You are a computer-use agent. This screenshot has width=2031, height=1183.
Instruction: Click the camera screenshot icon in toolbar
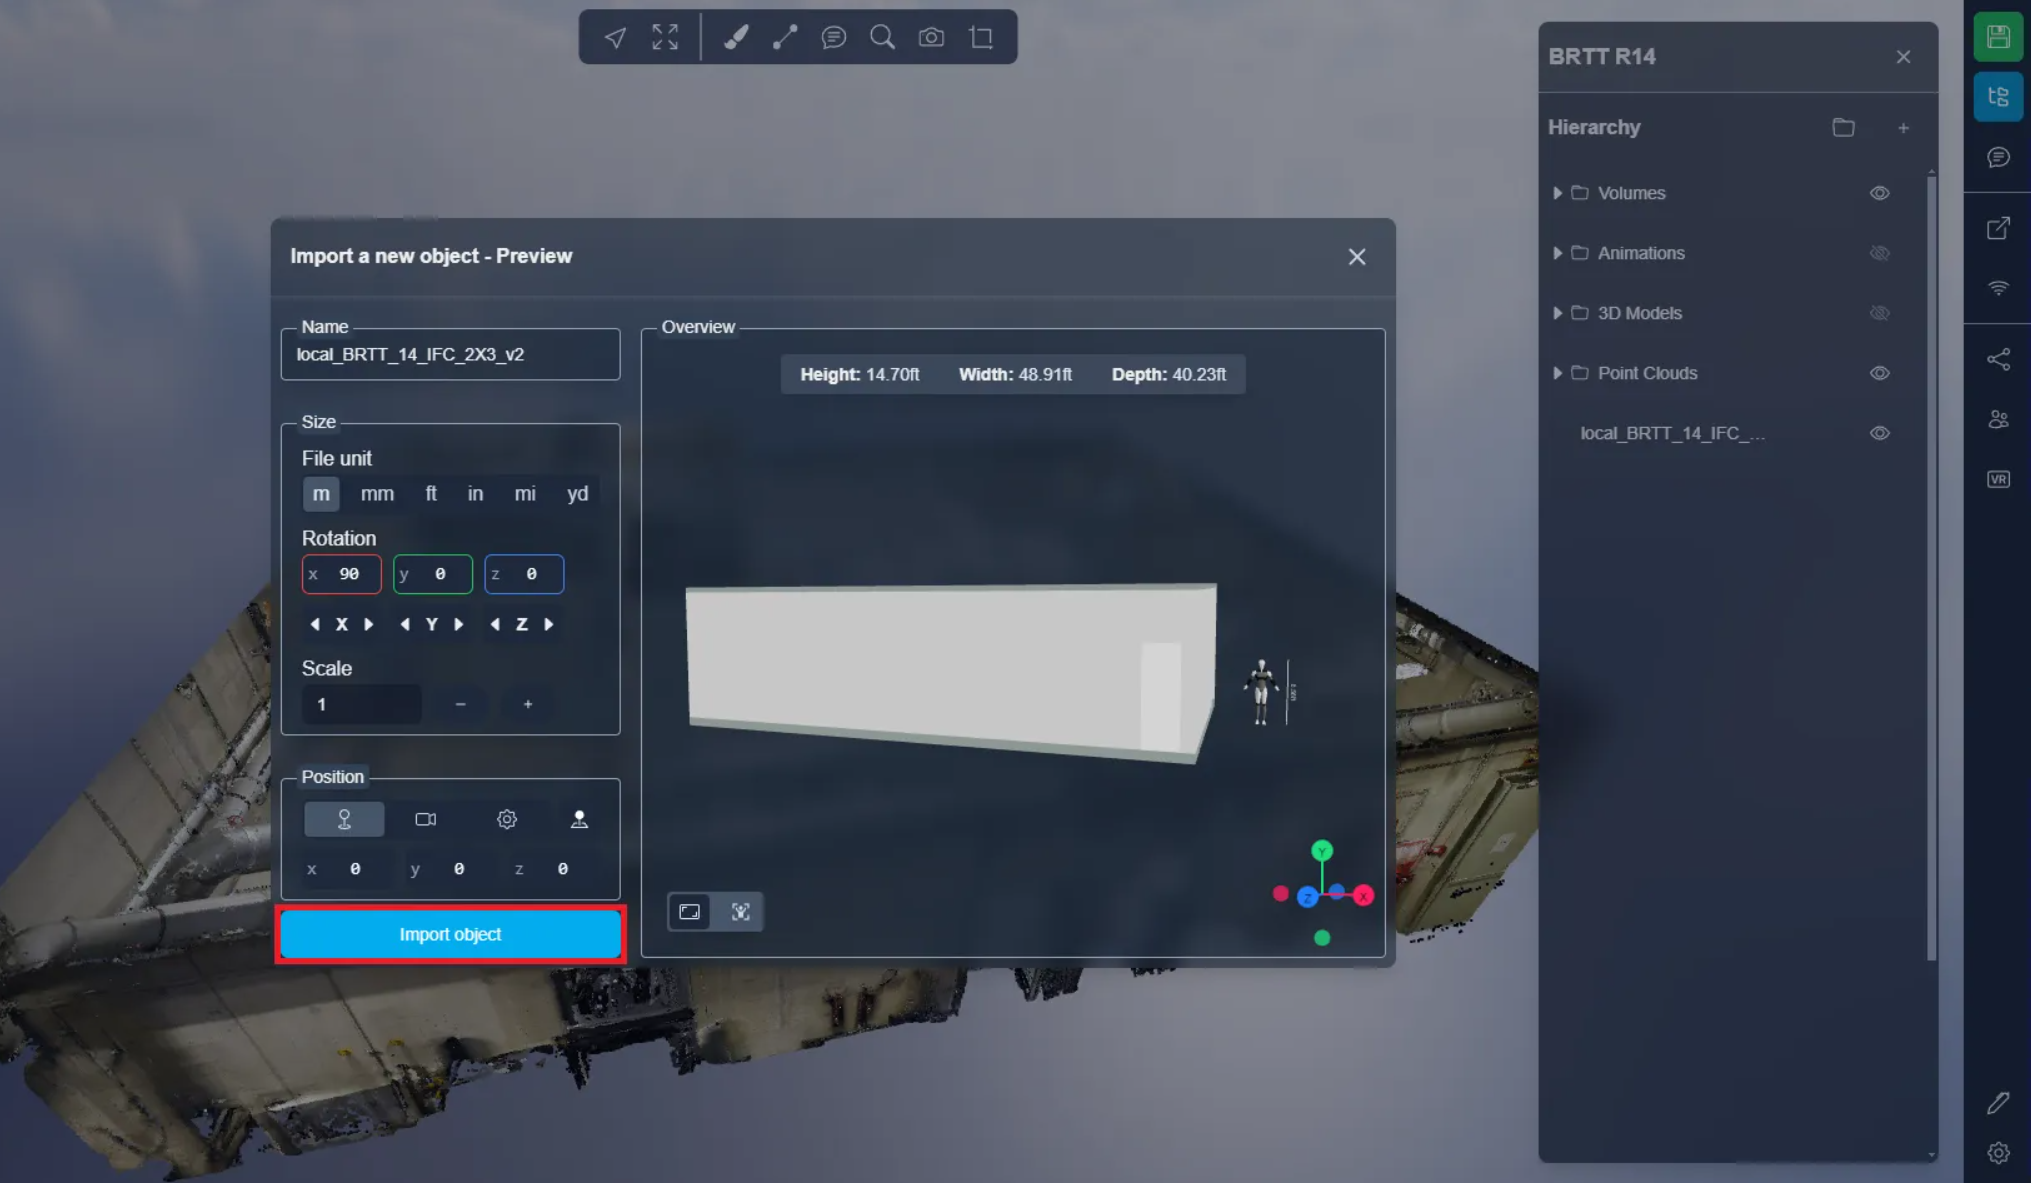[931, 38]
